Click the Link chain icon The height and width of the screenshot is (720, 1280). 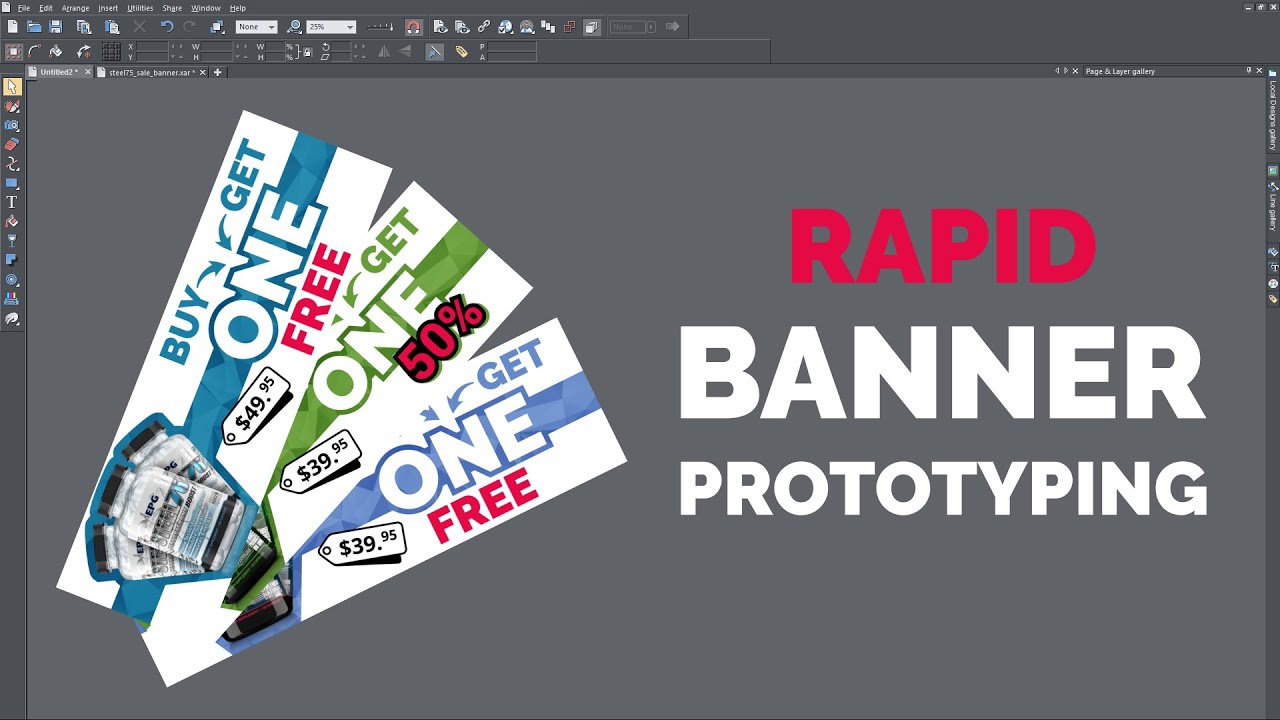pos(484,27)
